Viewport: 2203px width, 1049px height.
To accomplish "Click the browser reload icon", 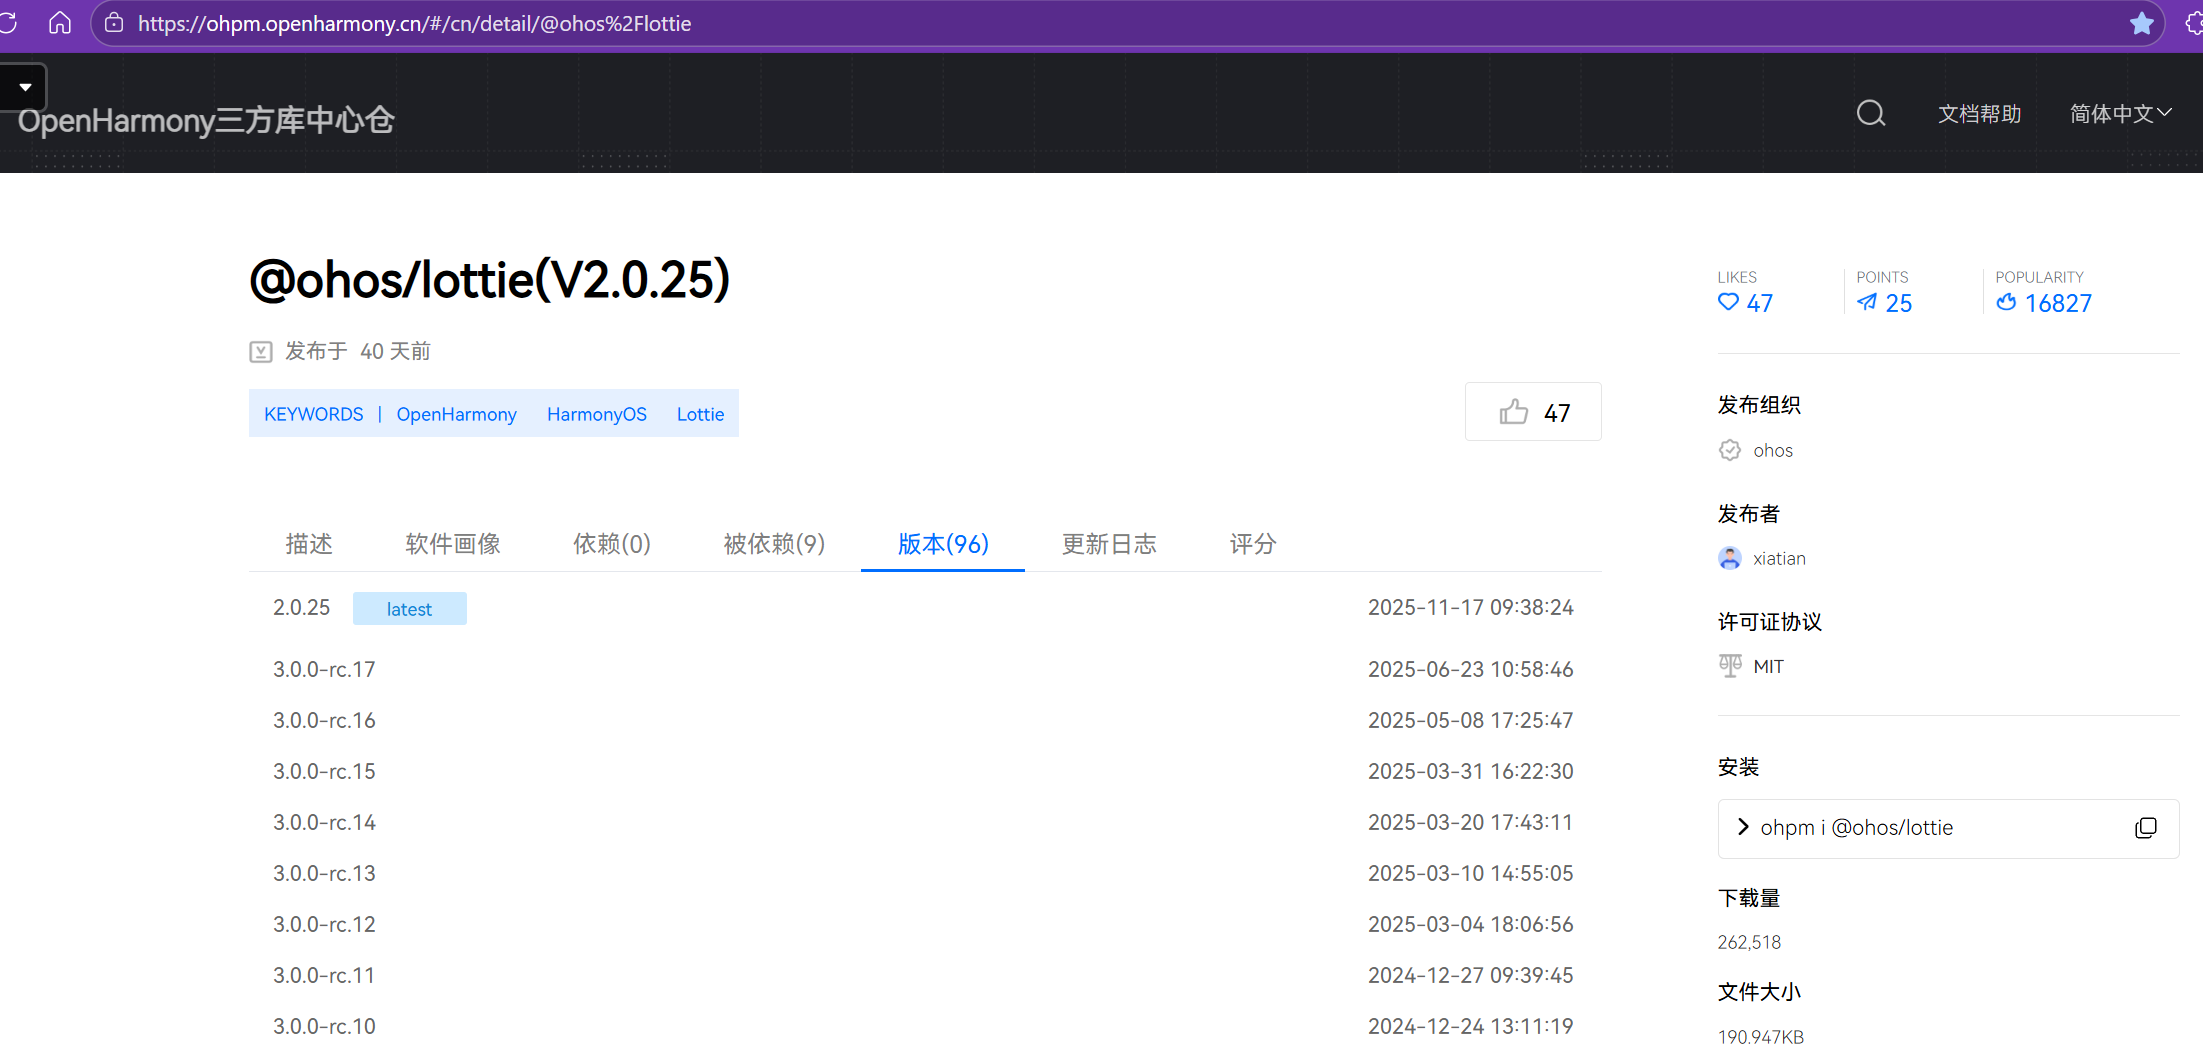I will point(8,23).
